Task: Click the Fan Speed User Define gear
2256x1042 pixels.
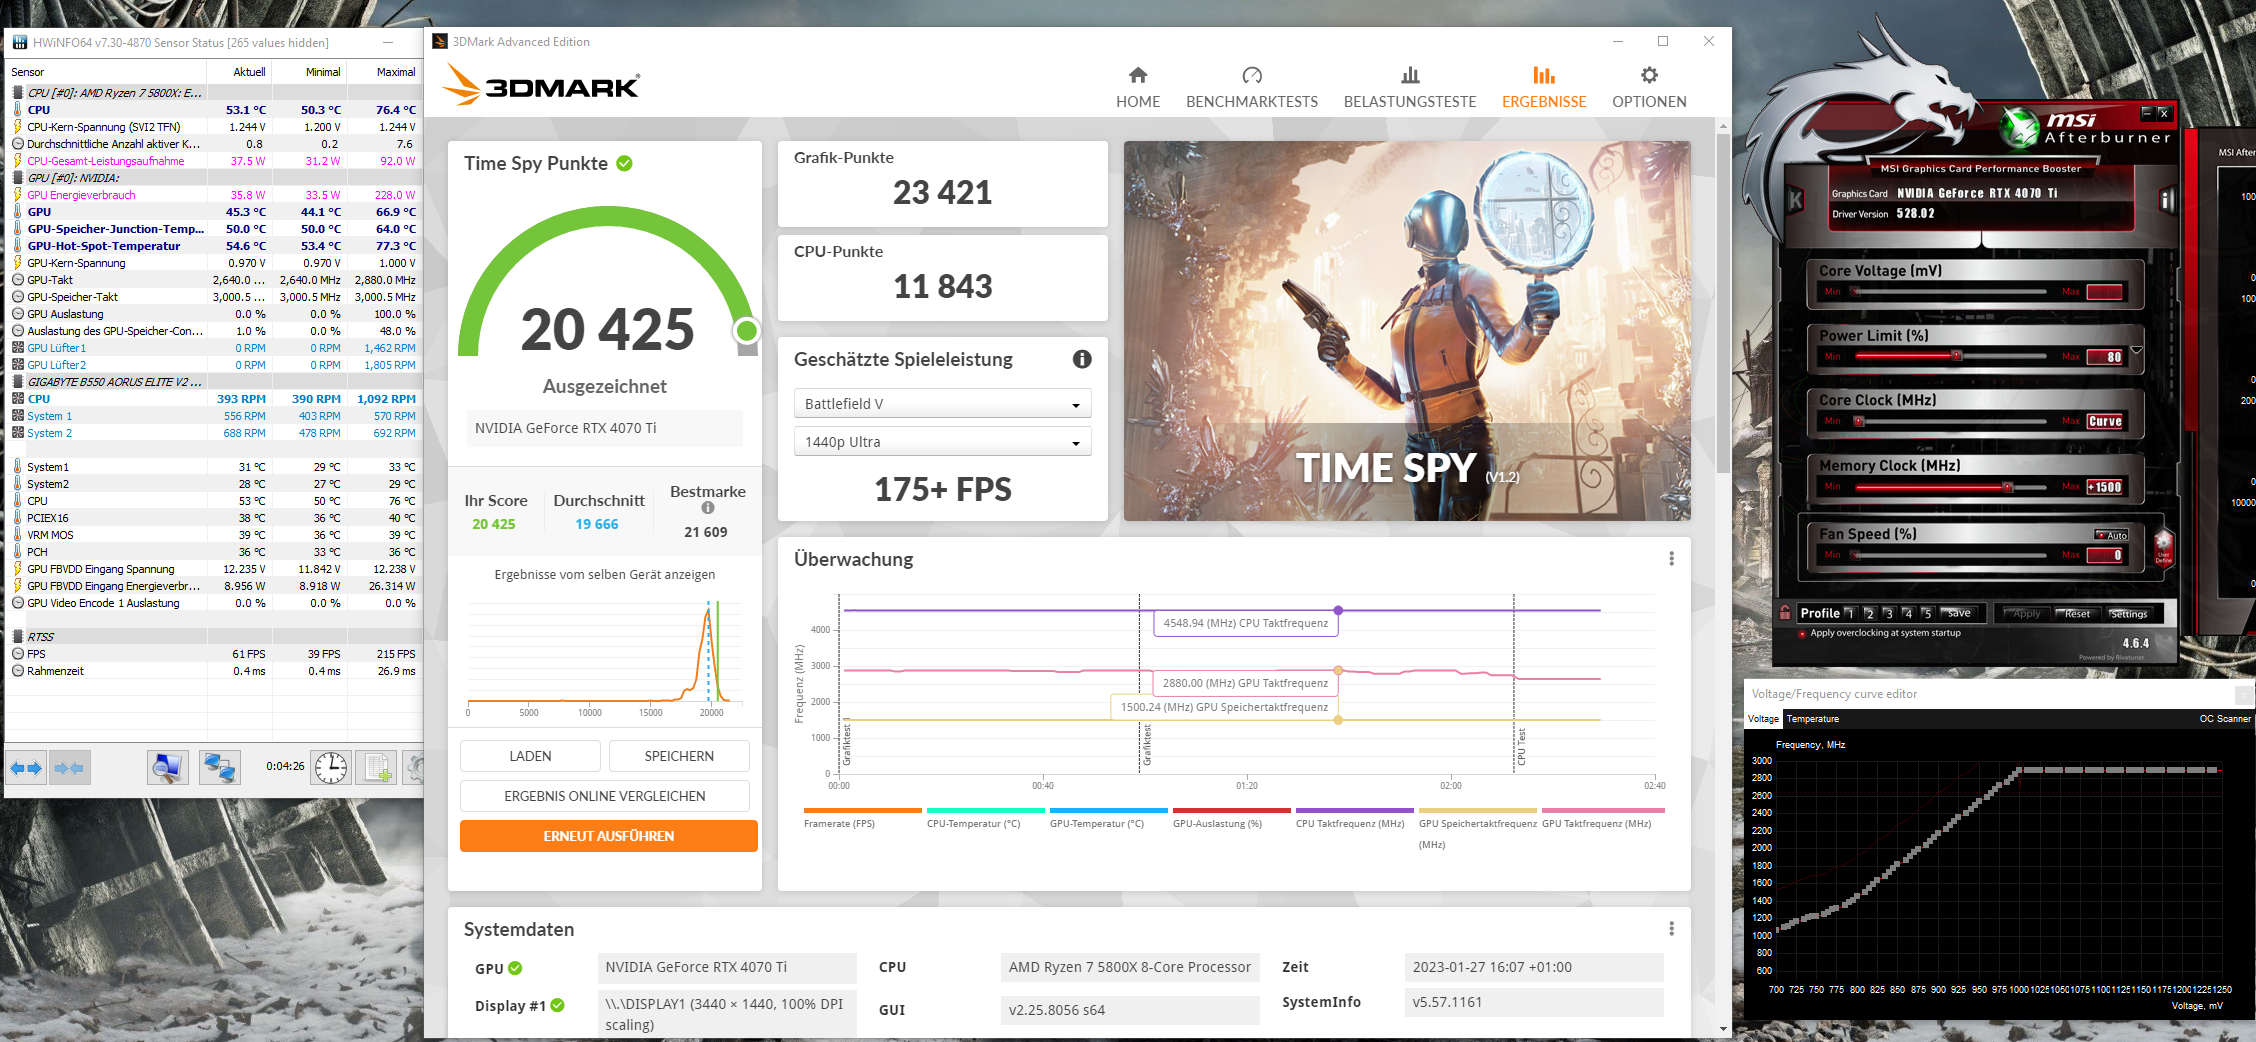Action: point(2163,547)
